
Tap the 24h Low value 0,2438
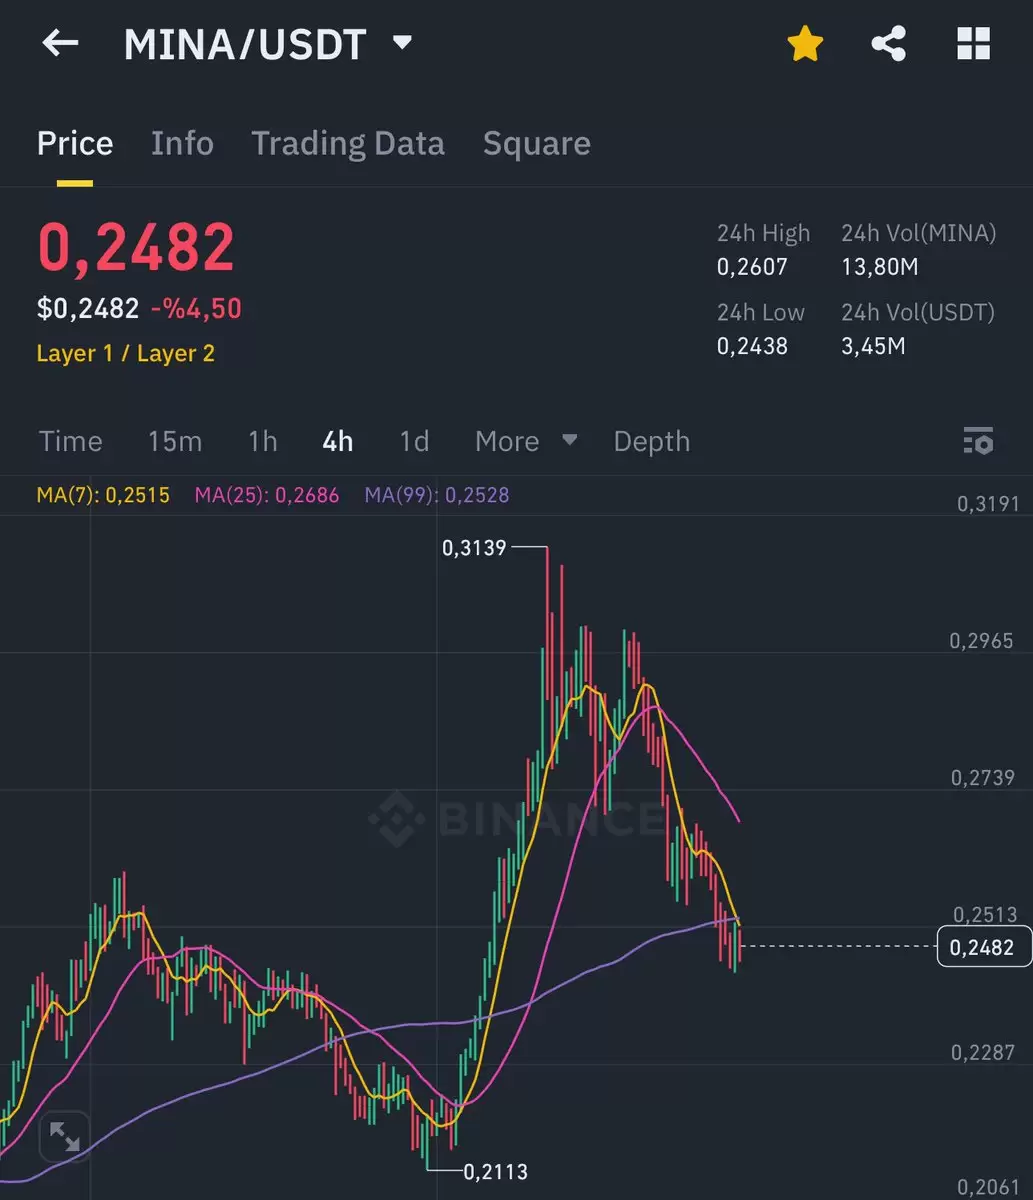(752, 346)
